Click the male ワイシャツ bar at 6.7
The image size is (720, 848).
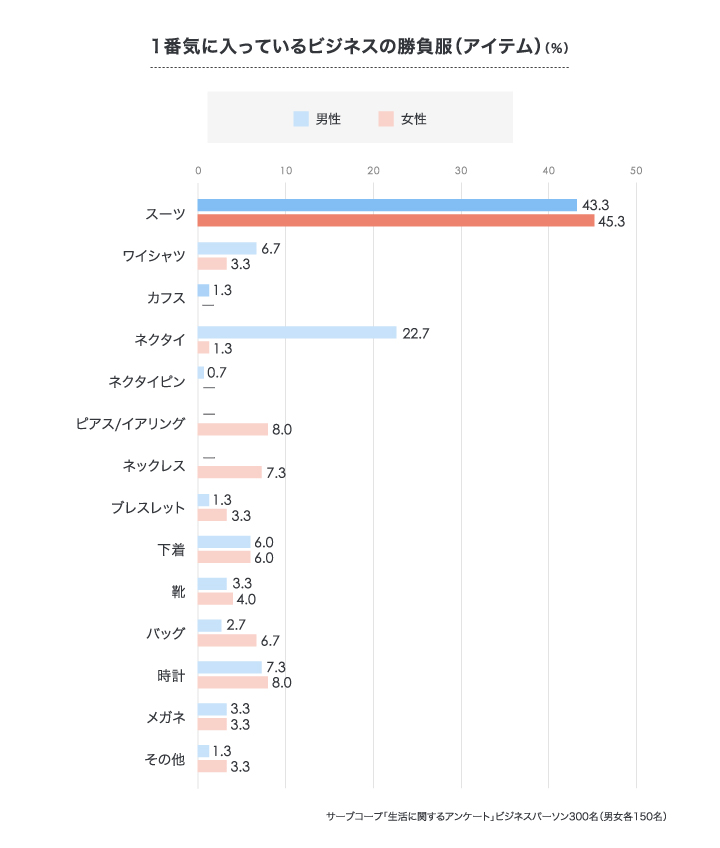click(x=227, y=248)
